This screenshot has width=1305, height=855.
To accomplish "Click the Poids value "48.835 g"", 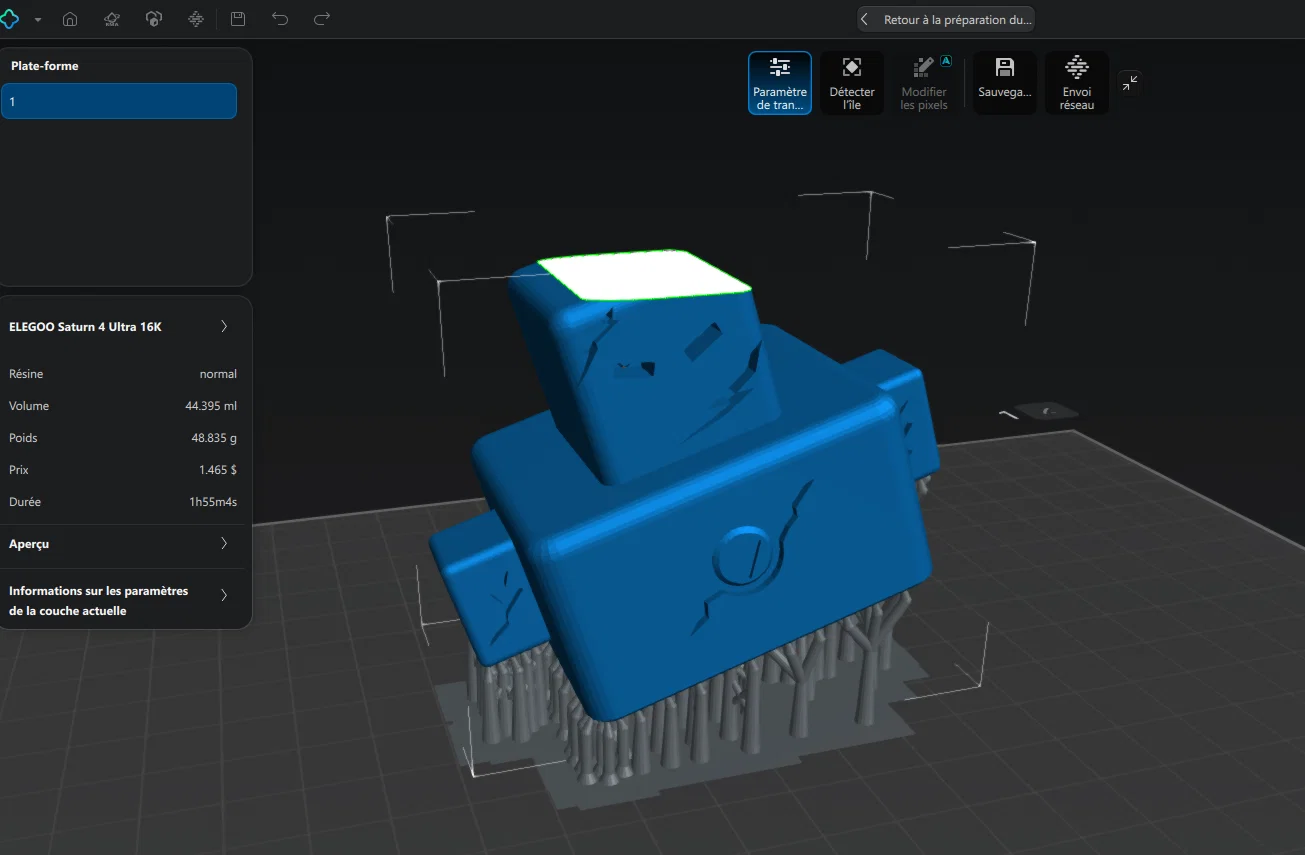I will click(215, 438).
